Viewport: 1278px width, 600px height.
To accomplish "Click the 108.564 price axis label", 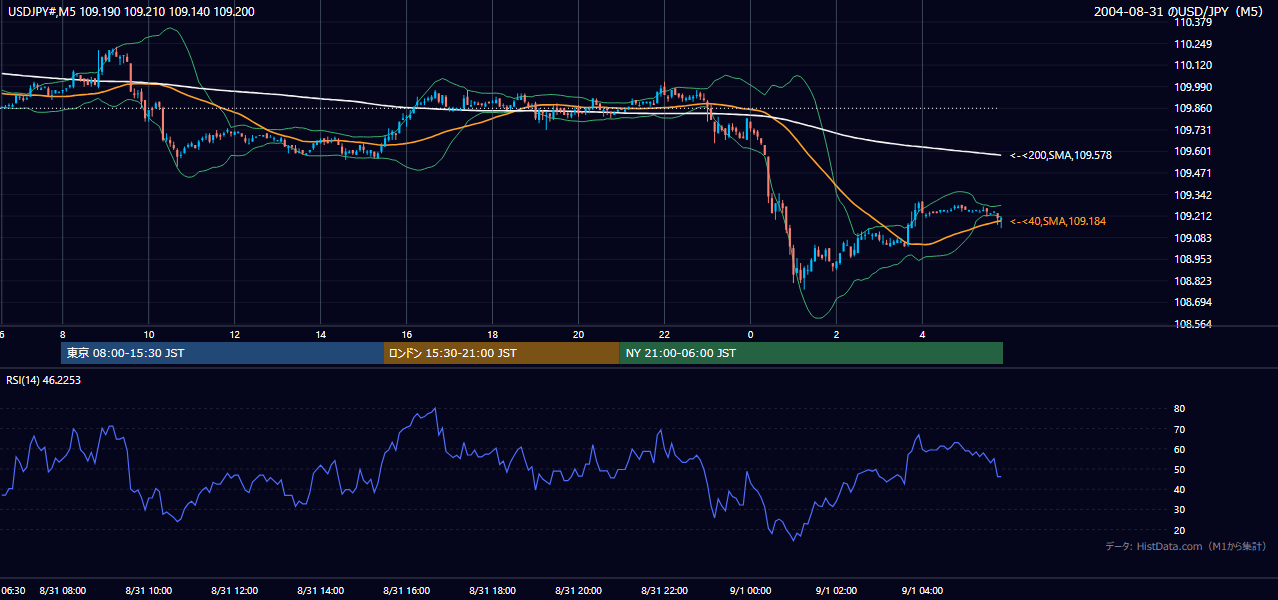I will click(1192, 323).
